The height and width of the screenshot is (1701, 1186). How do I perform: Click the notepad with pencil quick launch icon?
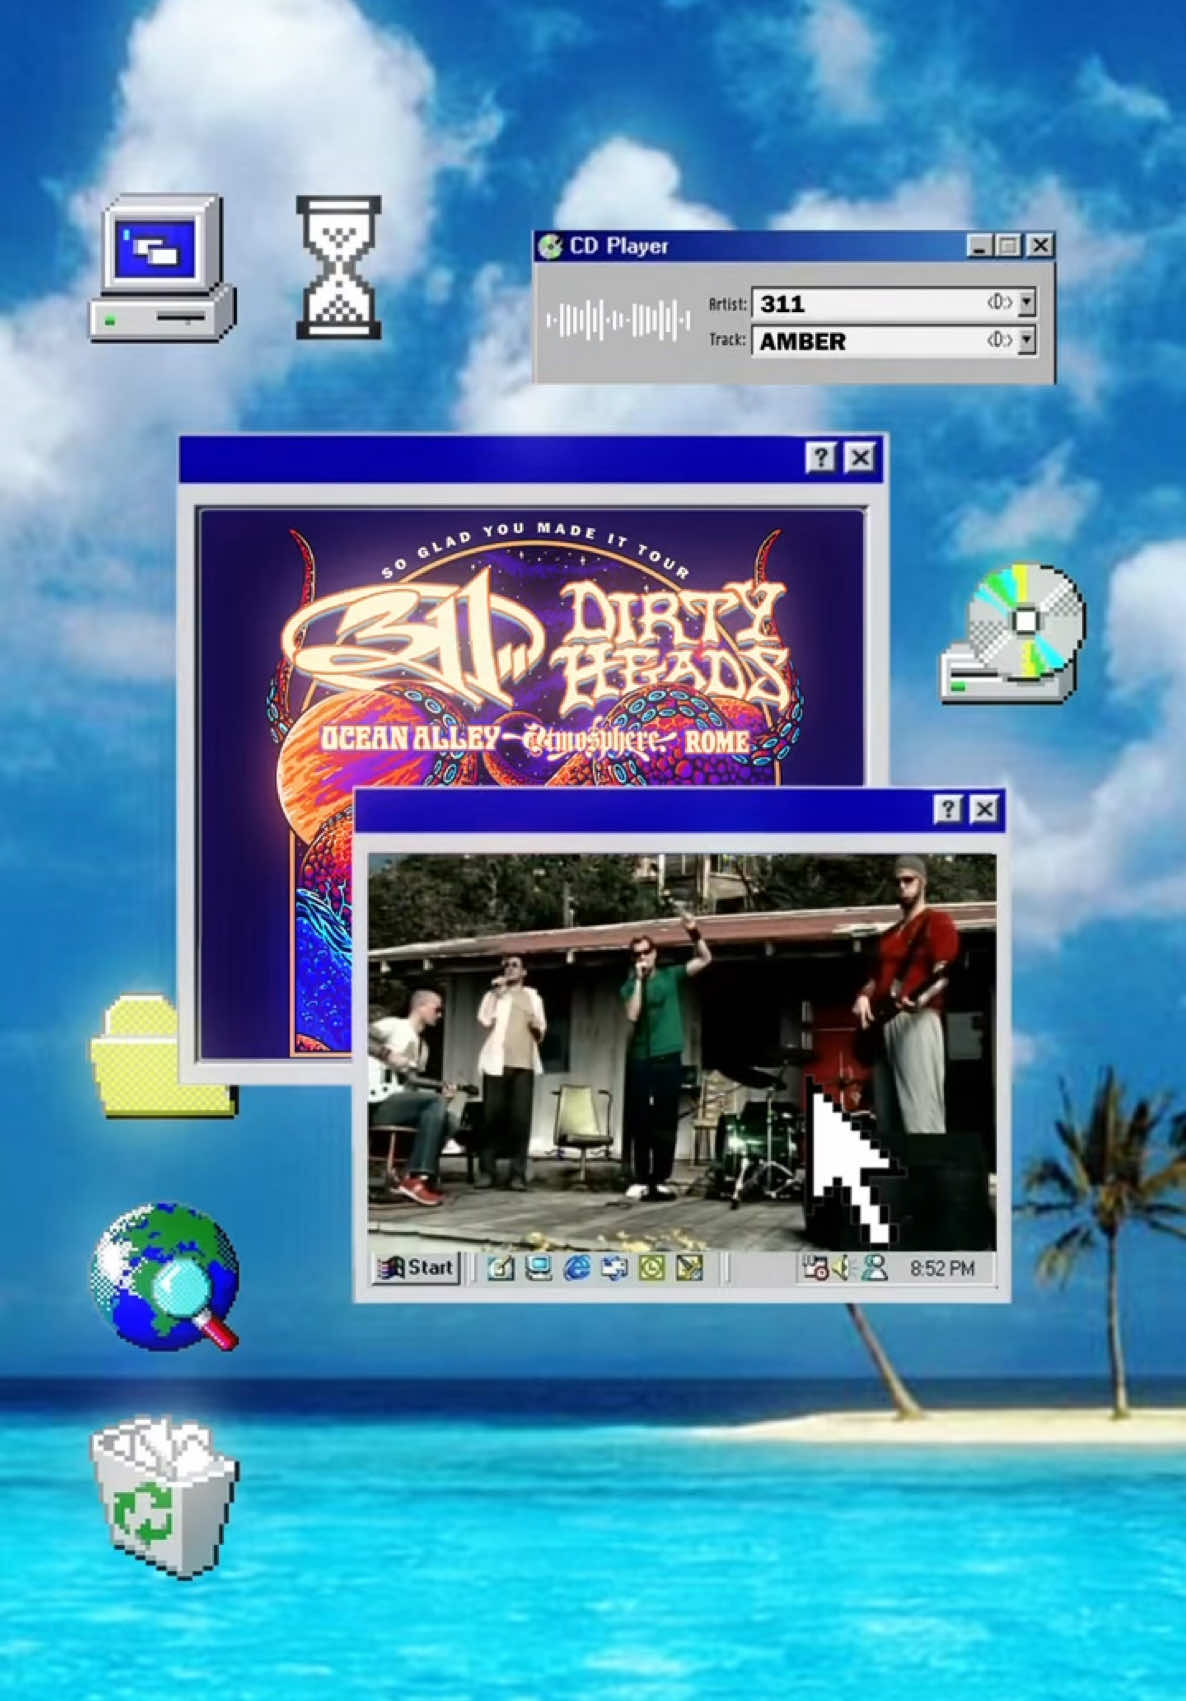[x=500, y=1268]
